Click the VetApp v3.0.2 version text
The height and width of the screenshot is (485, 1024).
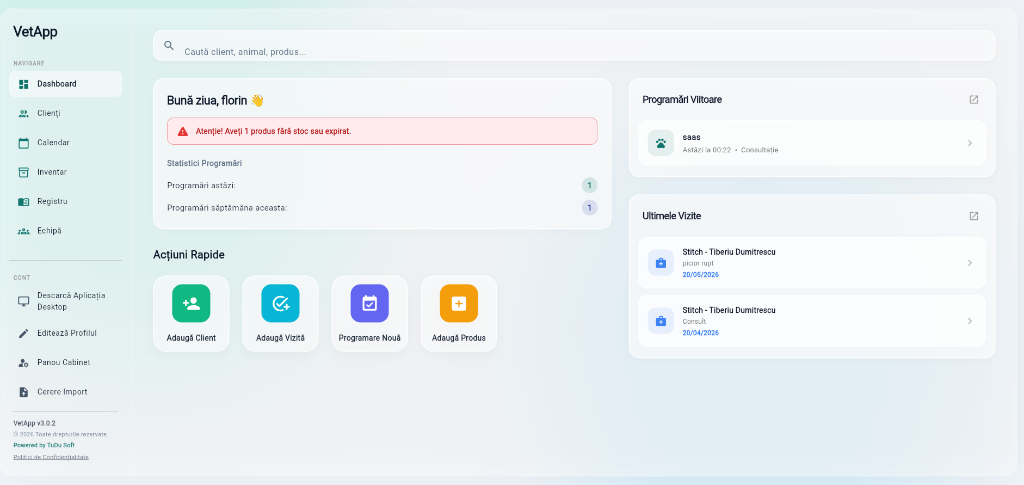[35, 423]
